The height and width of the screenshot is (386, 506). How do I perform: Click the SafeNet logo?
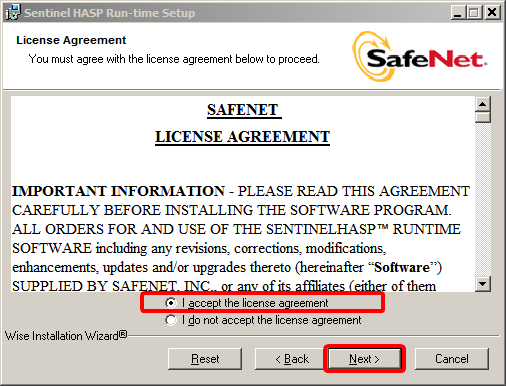(419, 57)
